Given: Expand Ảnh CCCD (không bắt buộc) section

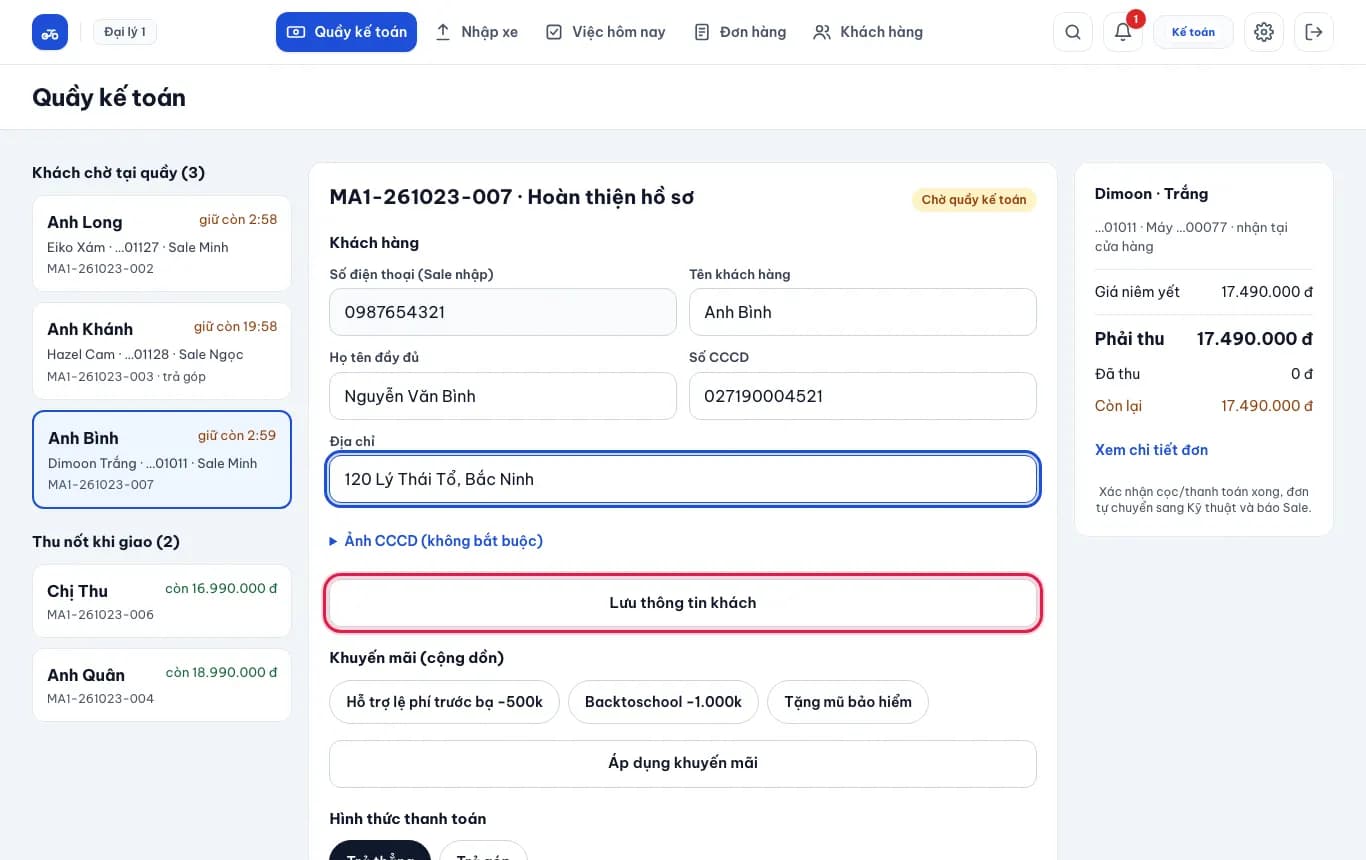Looking at the screenshot, I should coord(436,541).
